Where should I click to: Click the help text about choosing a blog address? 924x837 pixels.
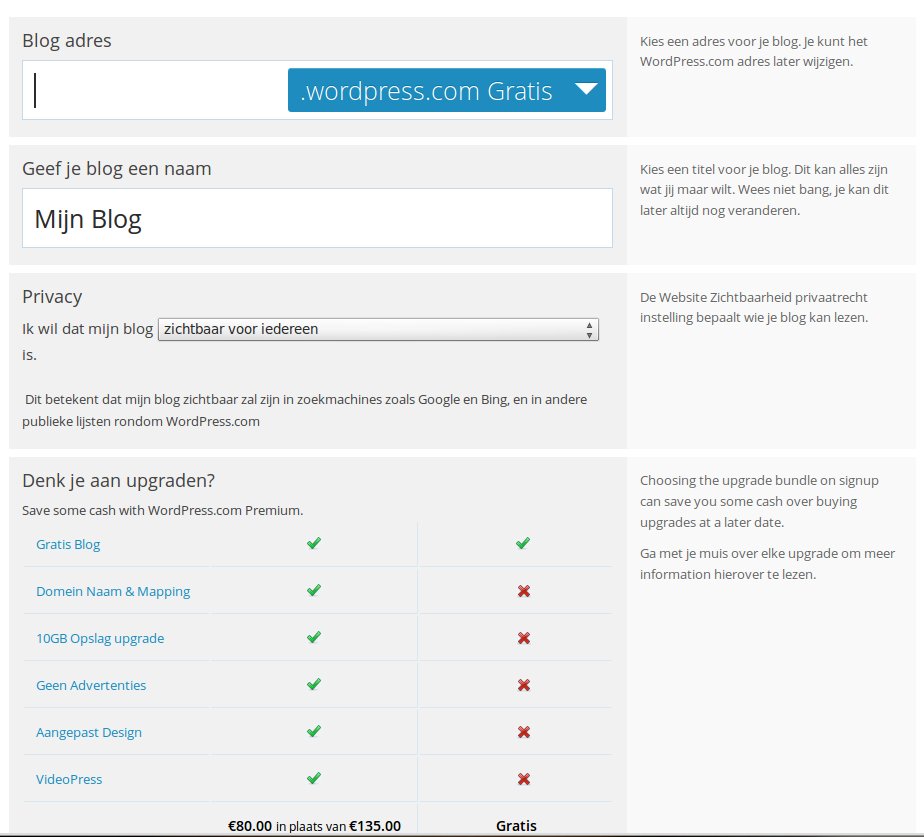pos(754,51)
